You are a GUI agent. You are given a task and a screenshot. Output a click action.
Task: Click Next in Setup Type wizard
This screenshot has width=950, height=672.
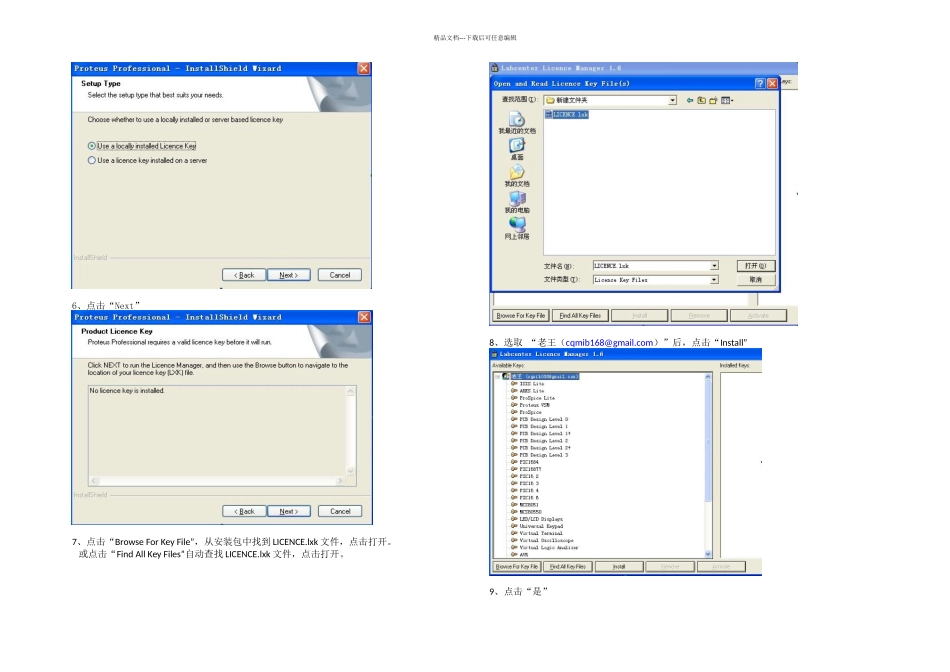coord(288,275)
